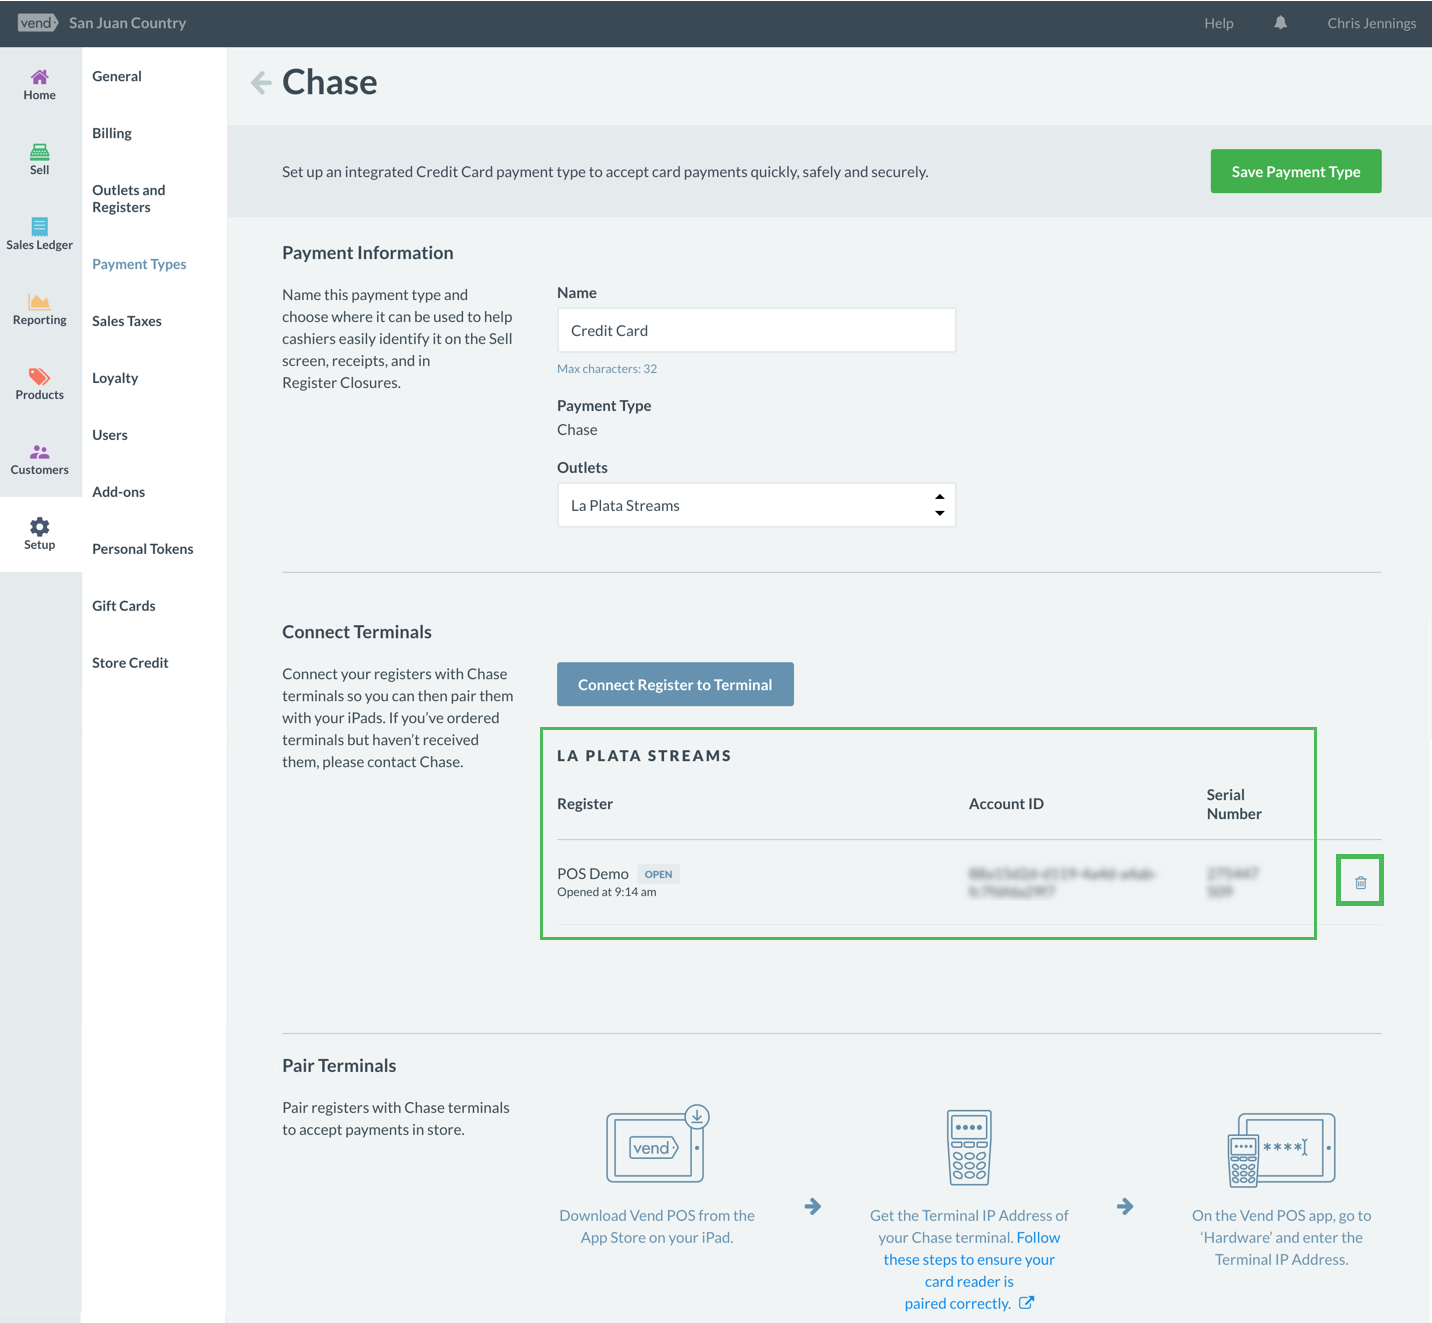Open the General settings menu item
The width and height of the screenshot is (1432, 1323).
pyautogui.click(x=117, y=76)
